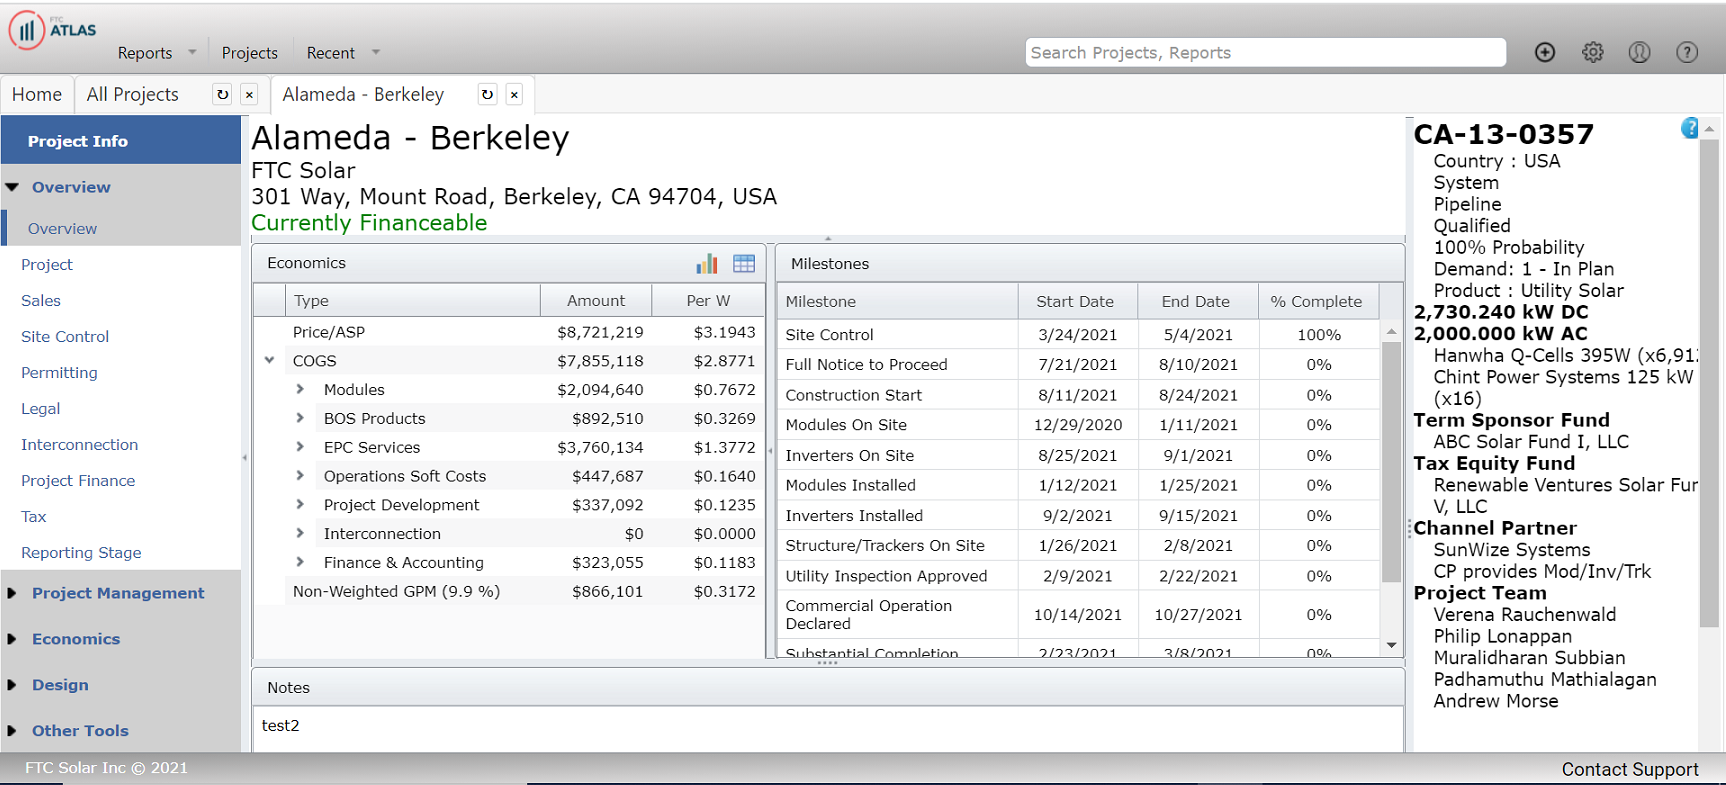This screenshot has width=1726, height=785.
Task: Refresh the All Projects tab
Action: [222, 94]
